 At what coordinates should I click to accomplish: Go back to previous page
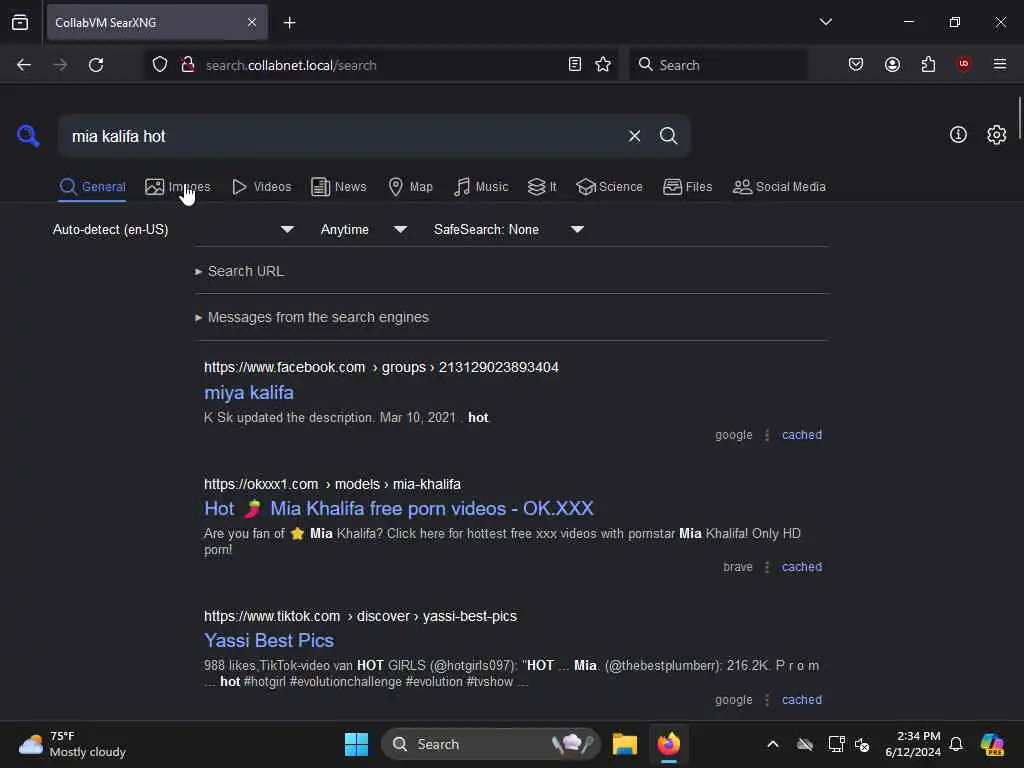click(x=24, y=65)
